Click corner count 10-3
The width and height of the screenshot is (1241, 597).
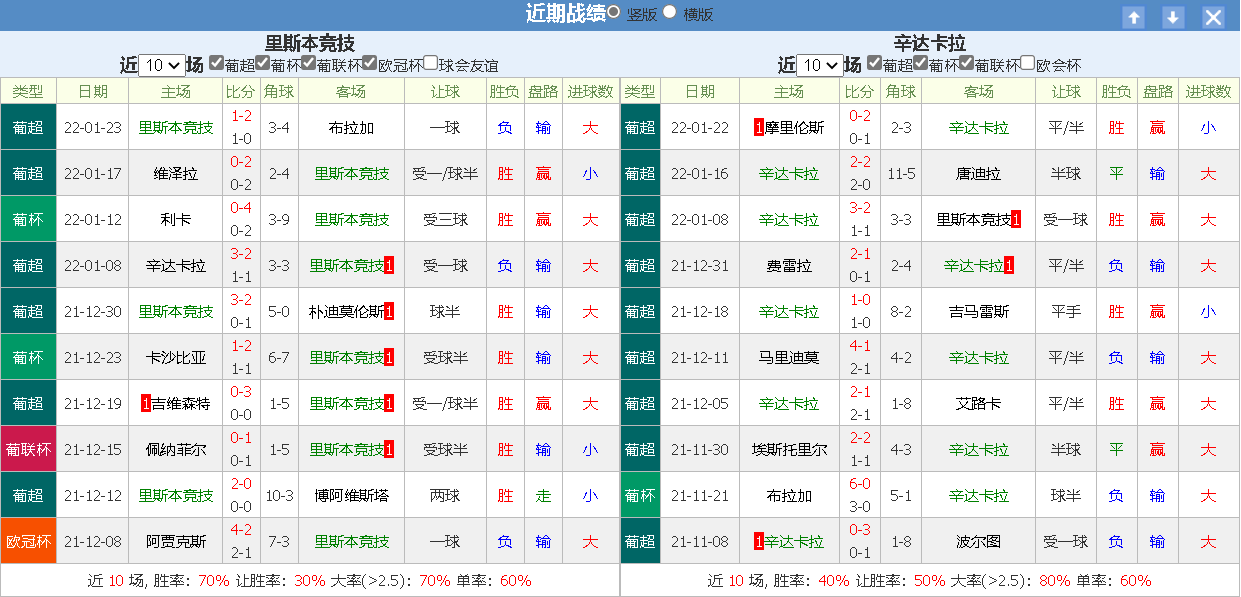pyautogui.click(x=279, y=496)
